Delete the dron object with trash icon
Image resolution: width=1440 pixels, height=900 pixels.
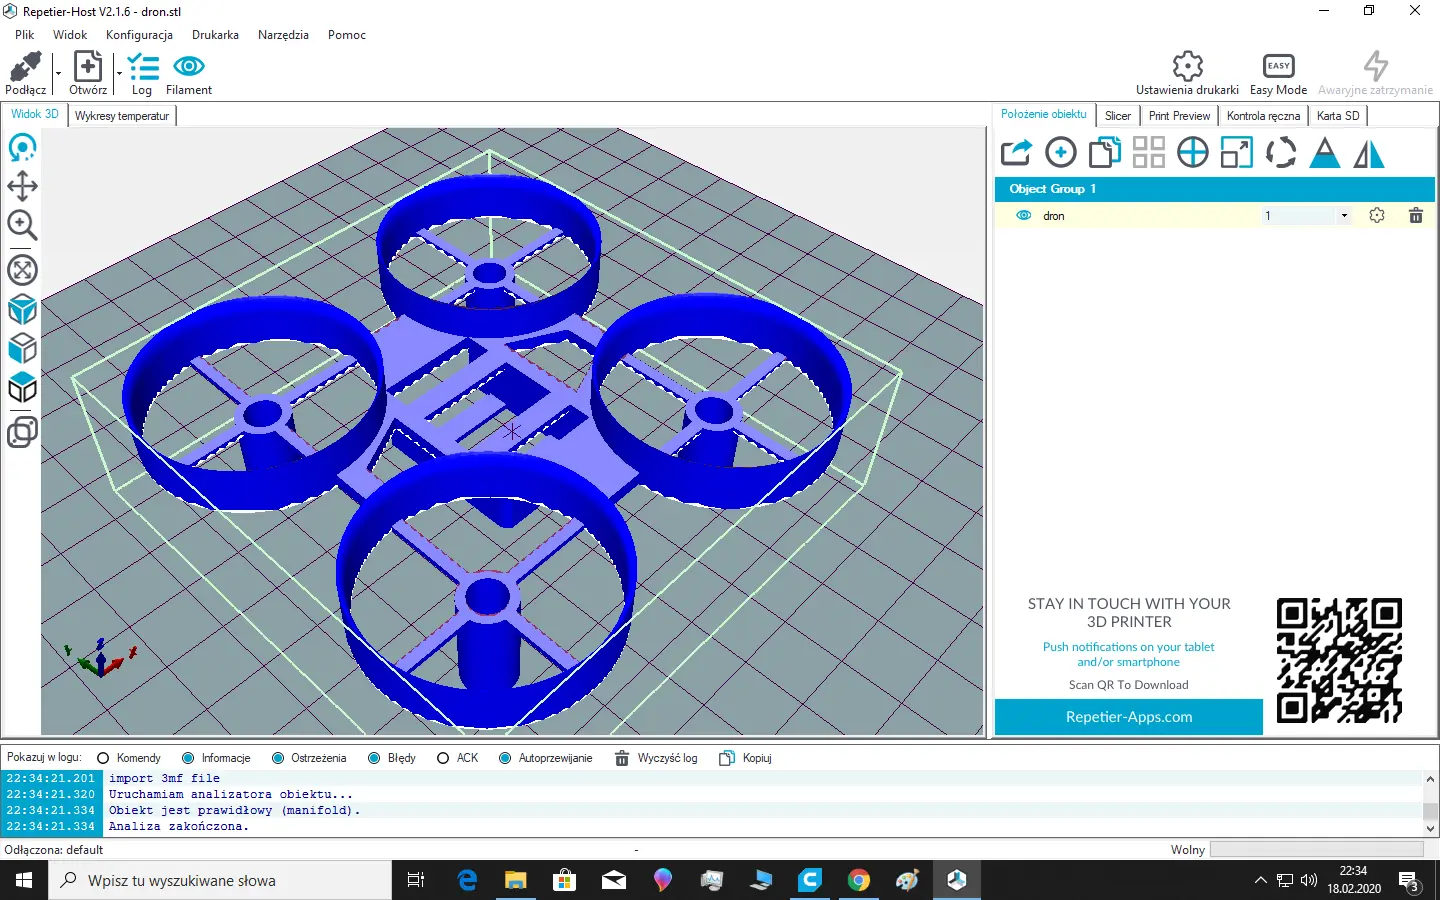(x=1415, y=216)
